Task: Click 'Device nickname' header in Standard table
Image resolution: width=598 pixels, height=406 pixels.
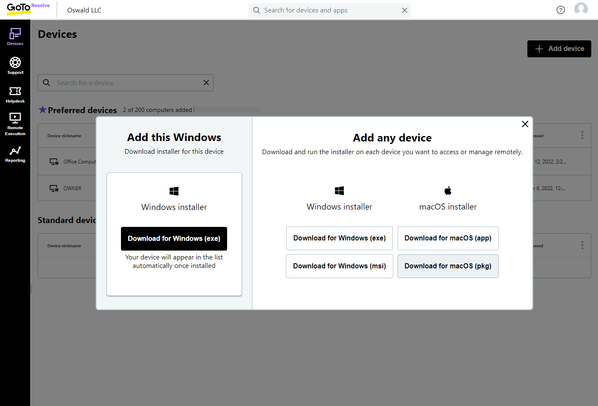Action: click(x=64, y=246)
